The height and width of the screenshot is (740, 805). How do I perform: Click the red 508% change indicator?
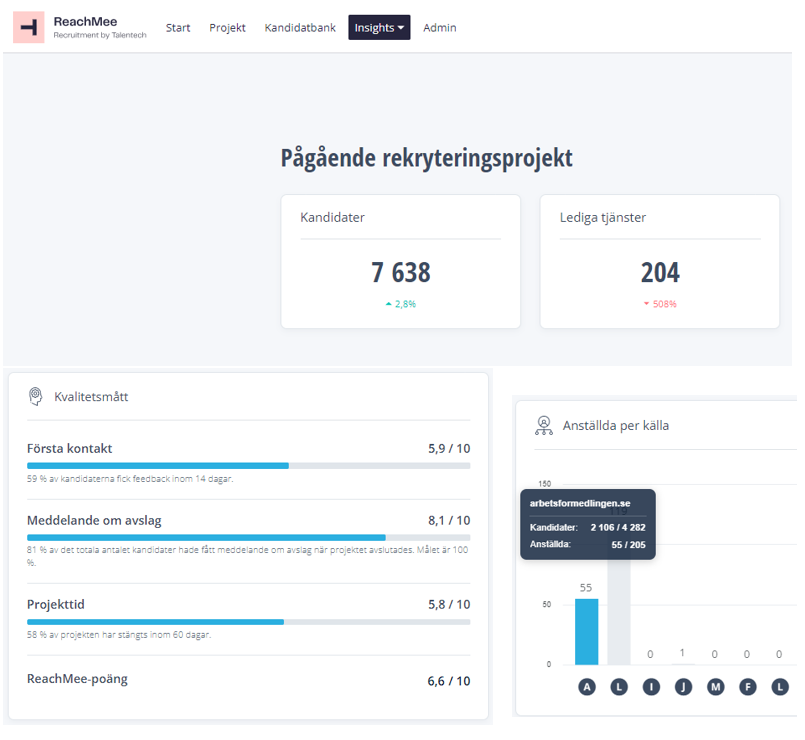(x=660, y=304)
